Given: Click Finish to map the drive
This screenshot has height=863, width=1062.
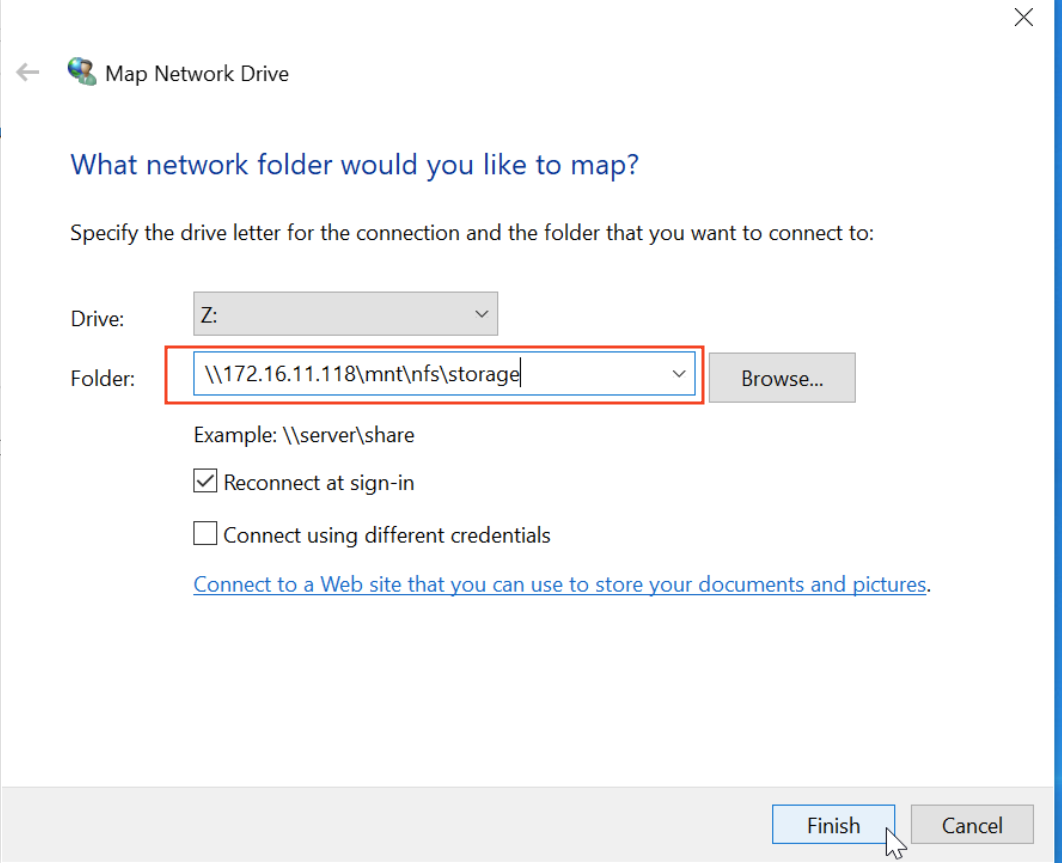Looking at the screenshot, I should [x=832, y=825].
